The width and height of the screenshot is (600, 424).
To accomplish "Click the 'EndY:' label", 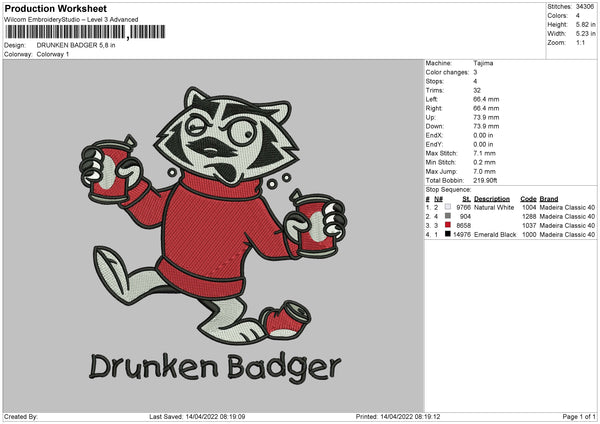I will point(434,144).
